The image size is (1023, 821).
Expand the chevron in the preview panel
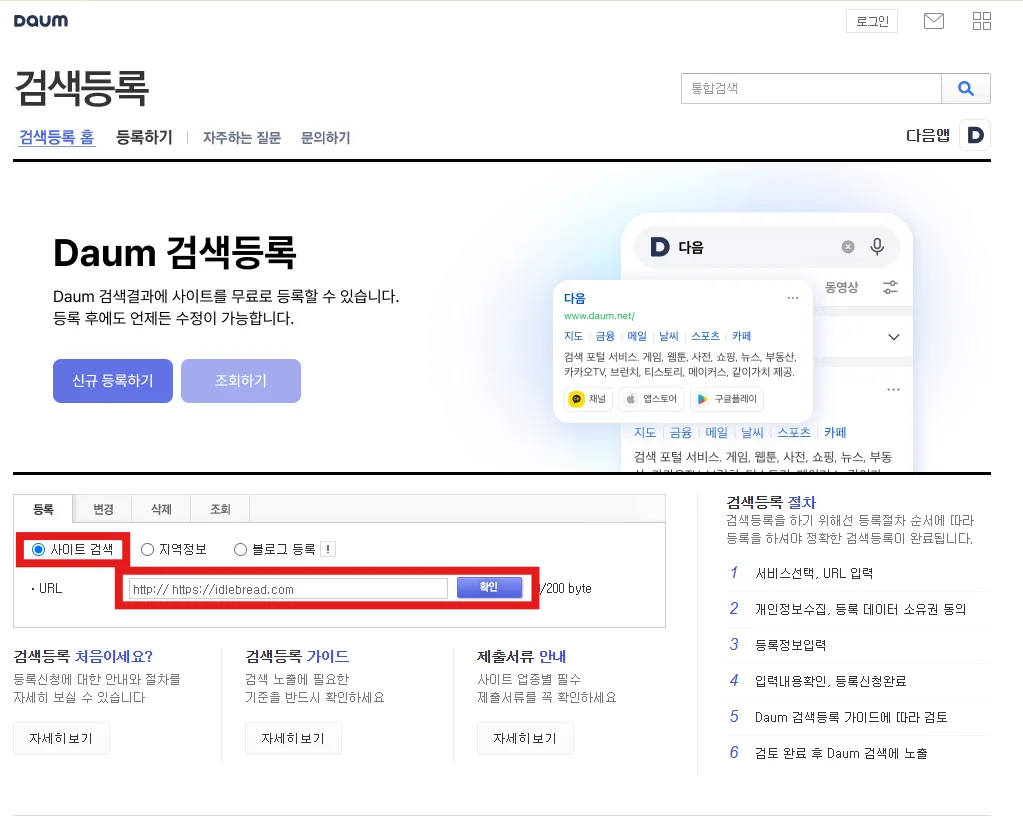click(894, 337)
